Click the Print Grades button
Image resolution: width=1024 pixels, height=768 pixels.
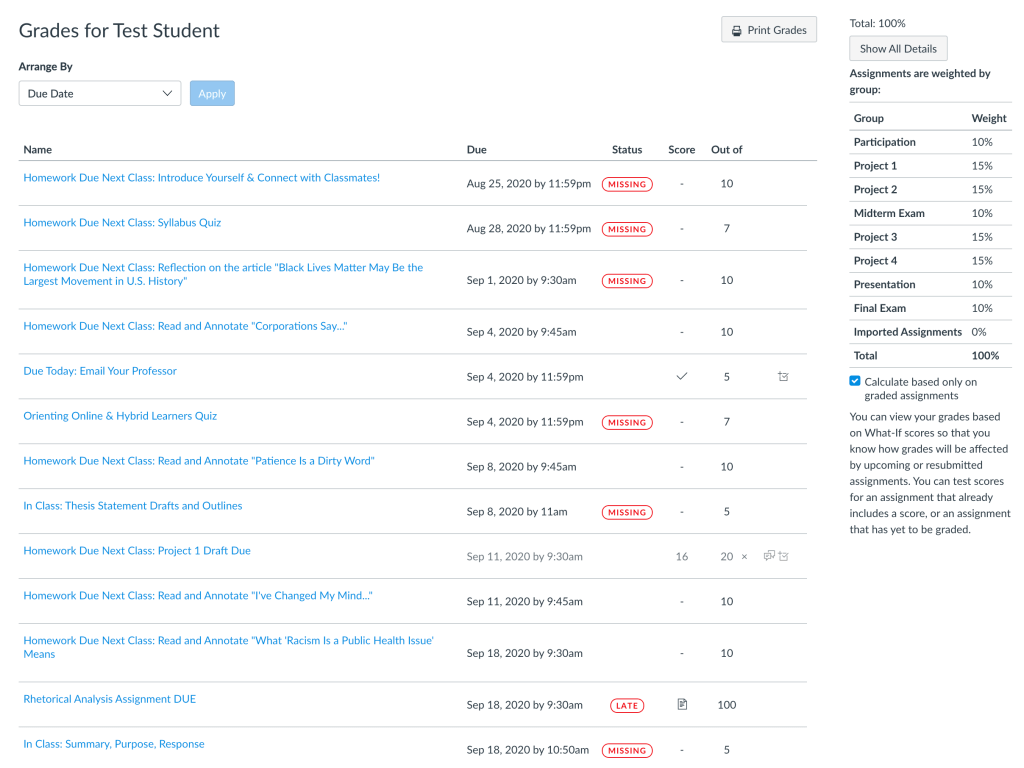point(769,30)
